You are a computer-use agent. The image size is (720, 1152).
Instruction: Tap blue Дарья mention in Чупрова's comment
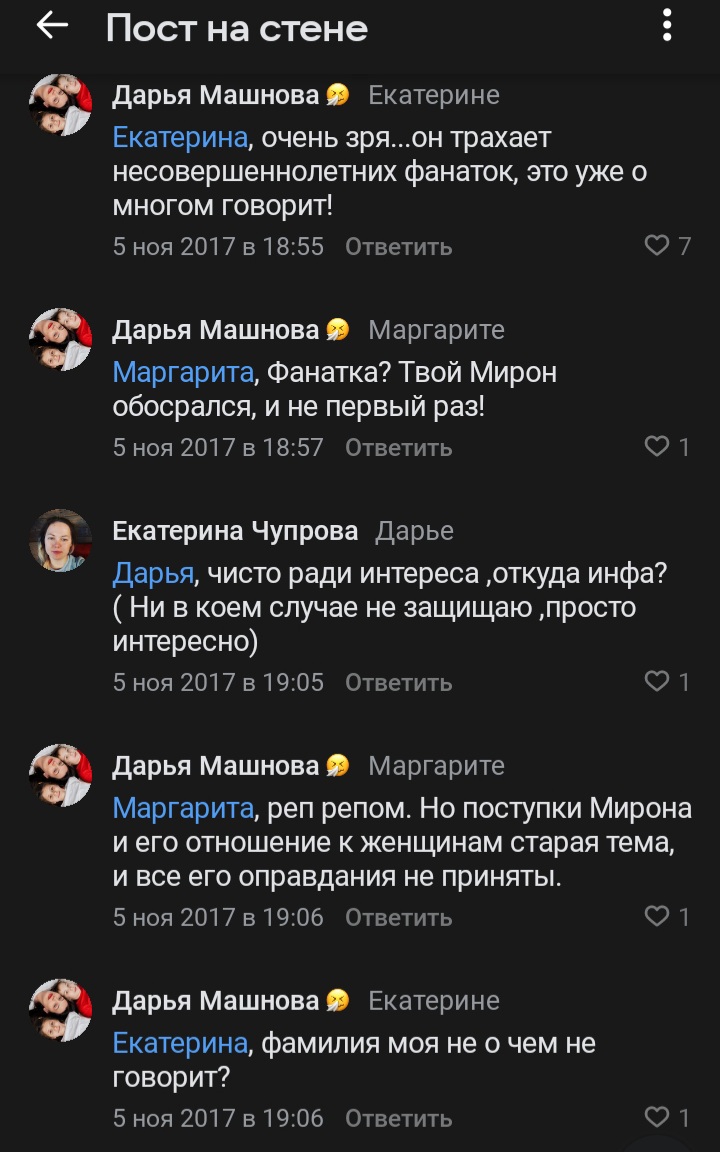tap(152, 574)
